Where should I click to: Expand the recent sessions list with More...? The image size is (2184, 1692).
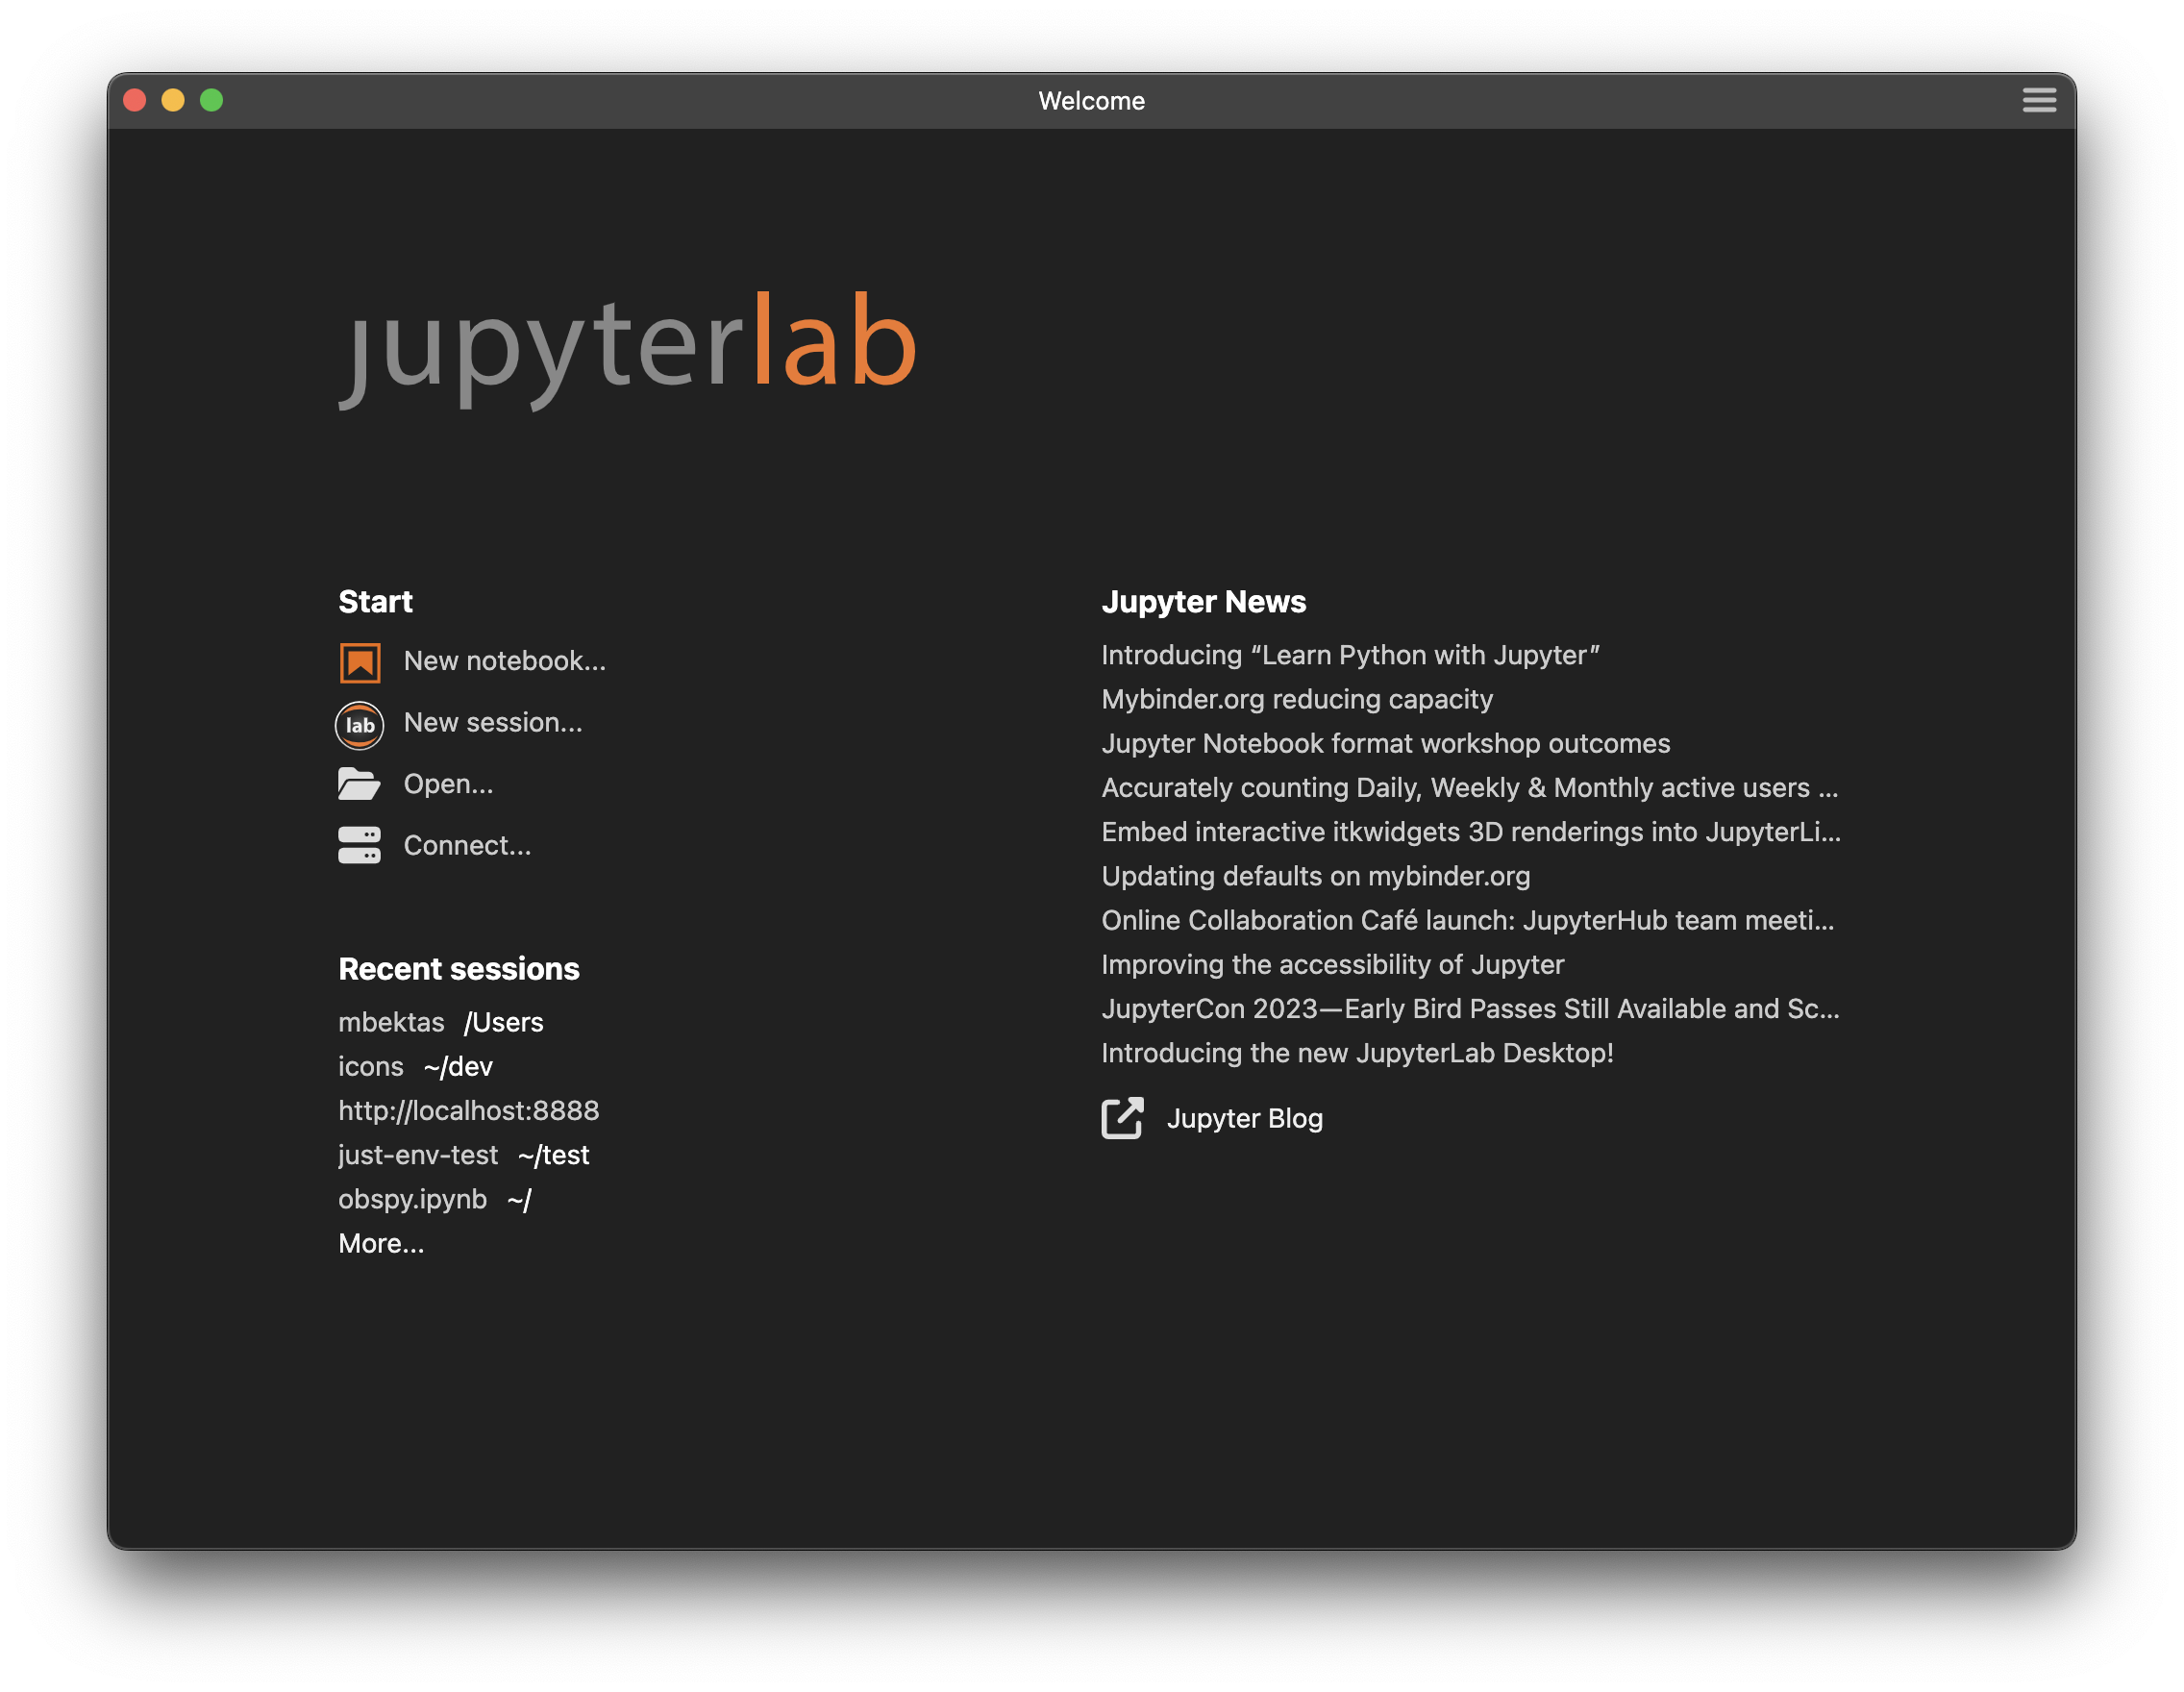click(381, 1243)
